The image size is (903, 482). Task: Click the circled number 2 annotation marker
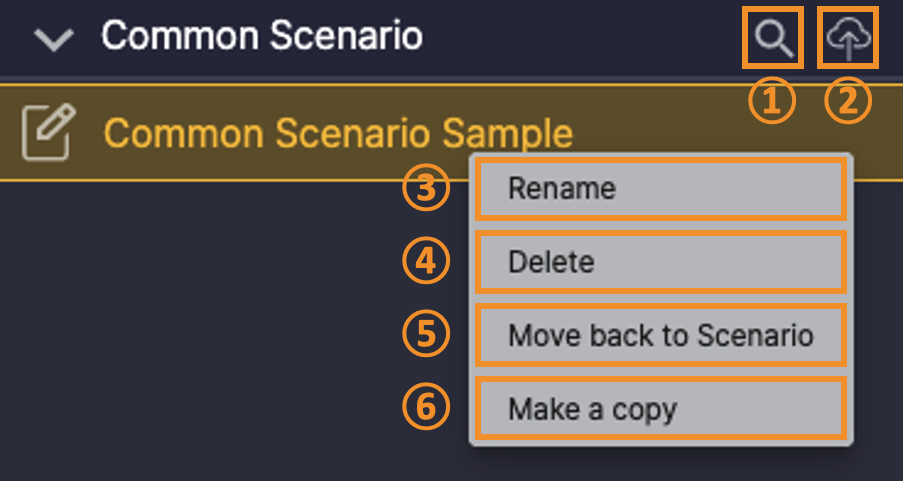[x=848, y=100]
